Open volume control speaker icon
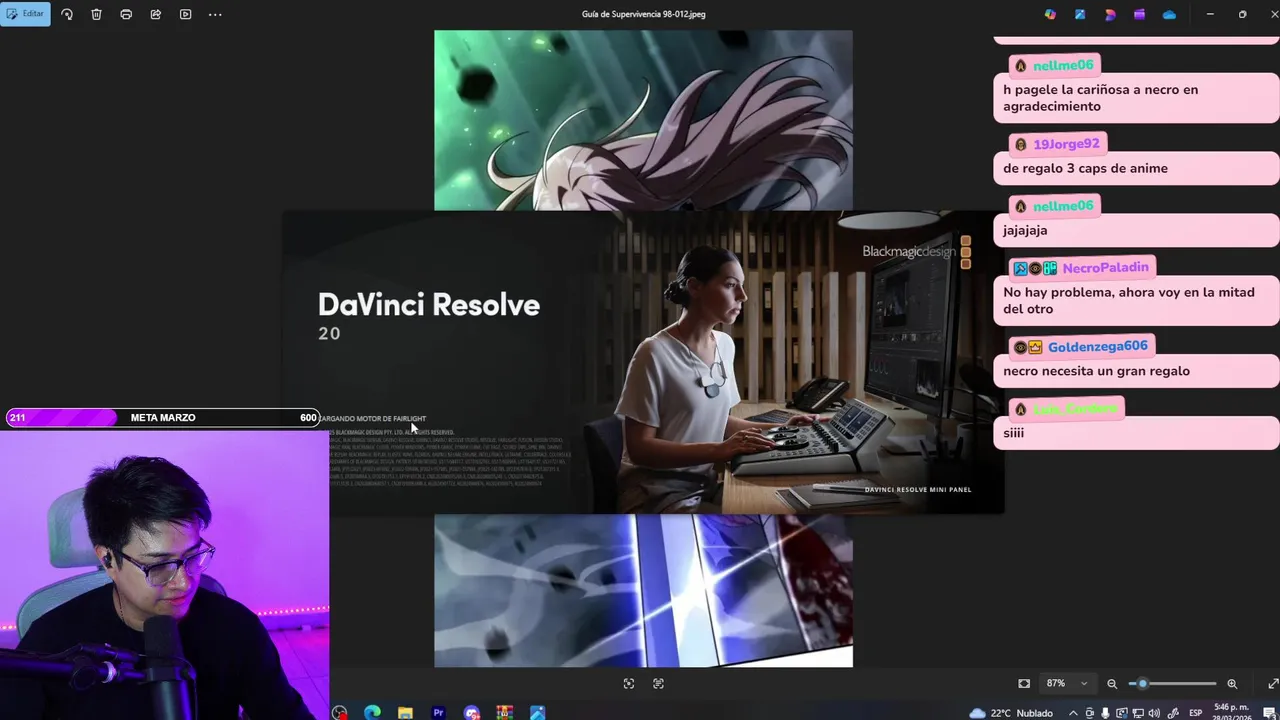Screen dimensions: 1280x720 coord(1154,713)
